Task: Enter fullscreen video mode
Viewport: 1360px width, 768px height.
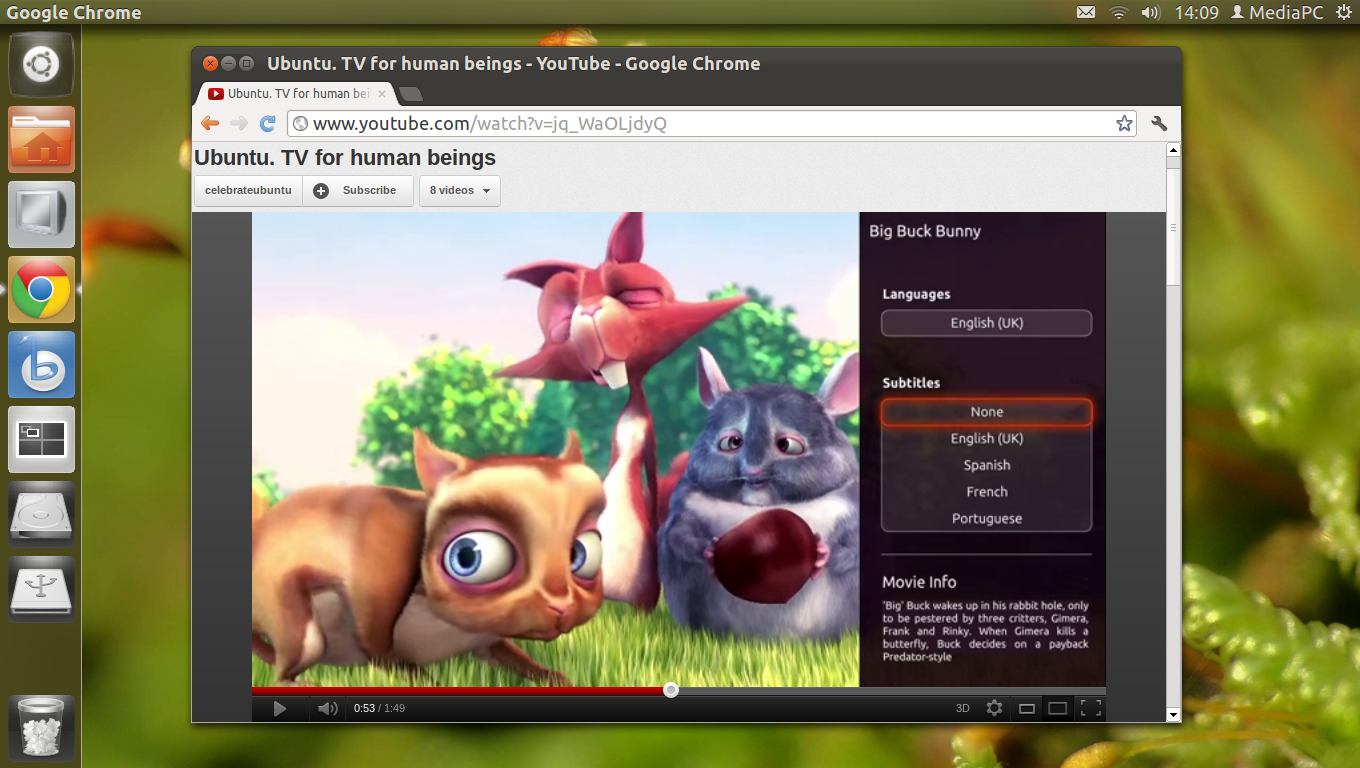Action: click(x=1091, y=708)
